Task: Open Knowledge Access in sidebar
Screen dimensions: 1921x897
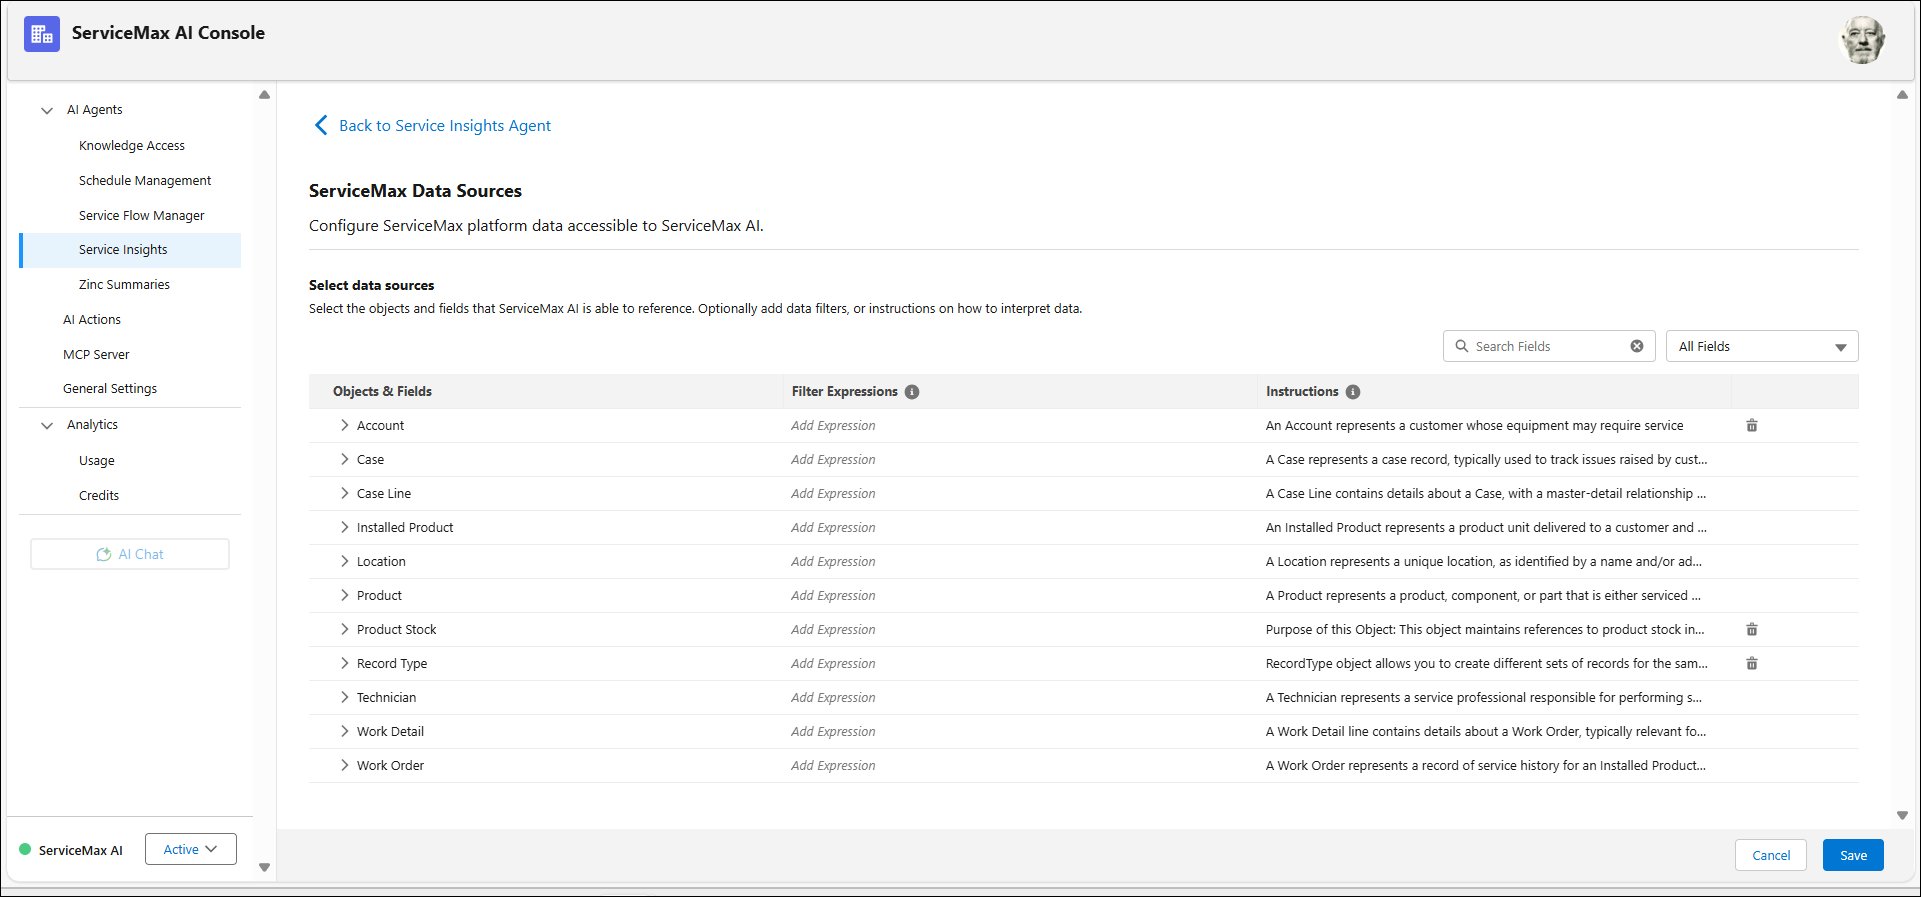Action: point(132,146)
